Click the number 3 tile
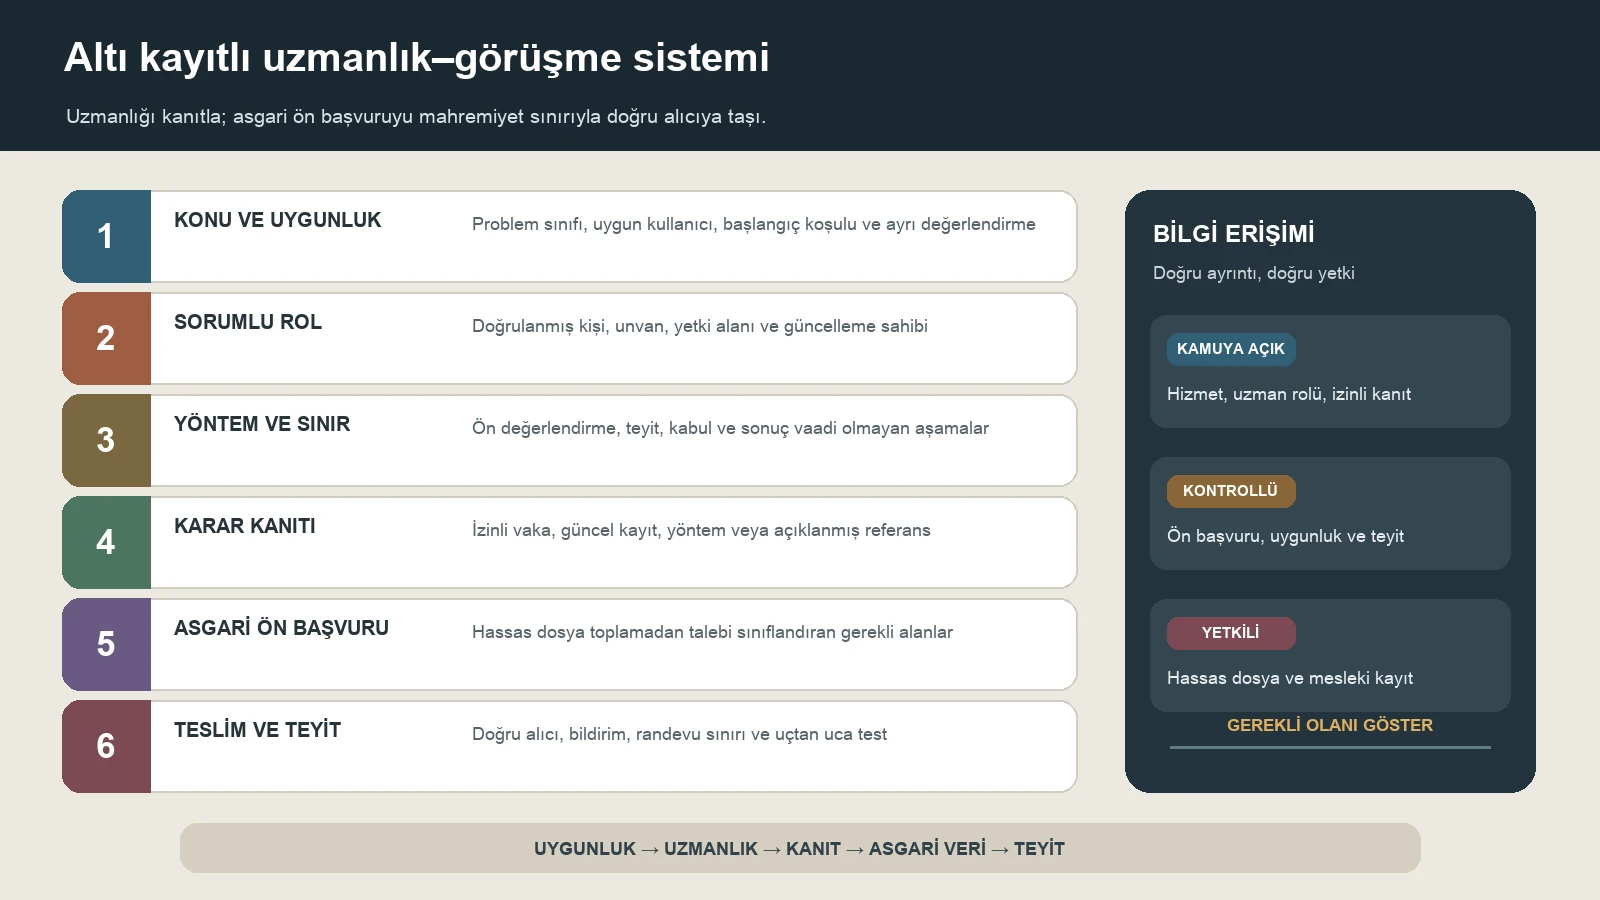The image size is (1600, 900). (106, 440)
